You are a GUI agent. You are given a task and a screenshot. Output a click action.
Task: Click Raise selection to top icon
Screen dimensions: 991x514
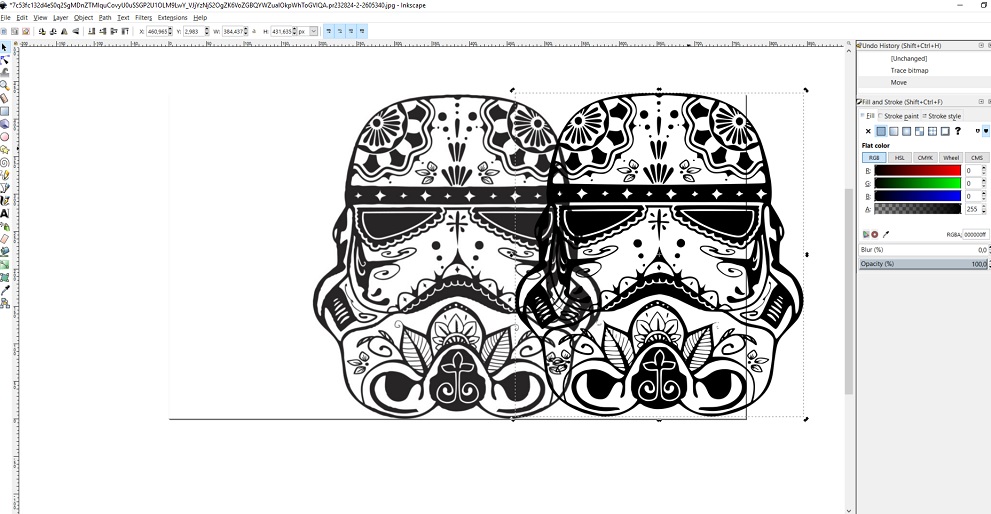pyautogui.click(x=125, y=31)
